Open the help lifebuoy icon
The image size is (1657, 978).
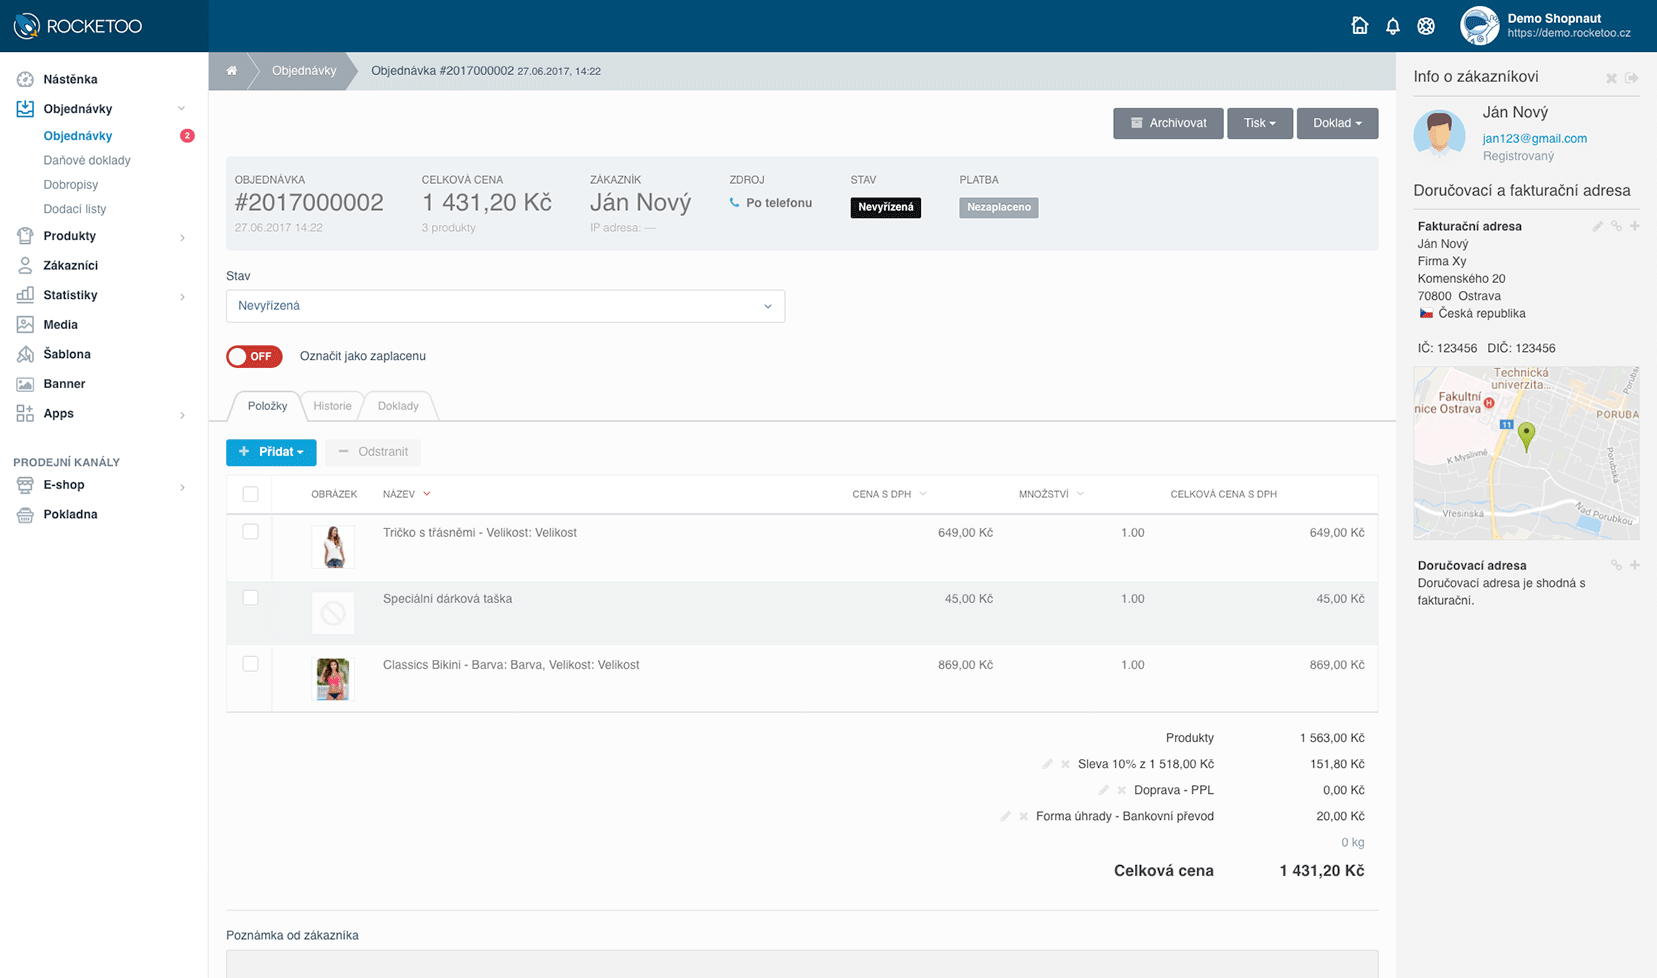click(x=1426, y=26)
